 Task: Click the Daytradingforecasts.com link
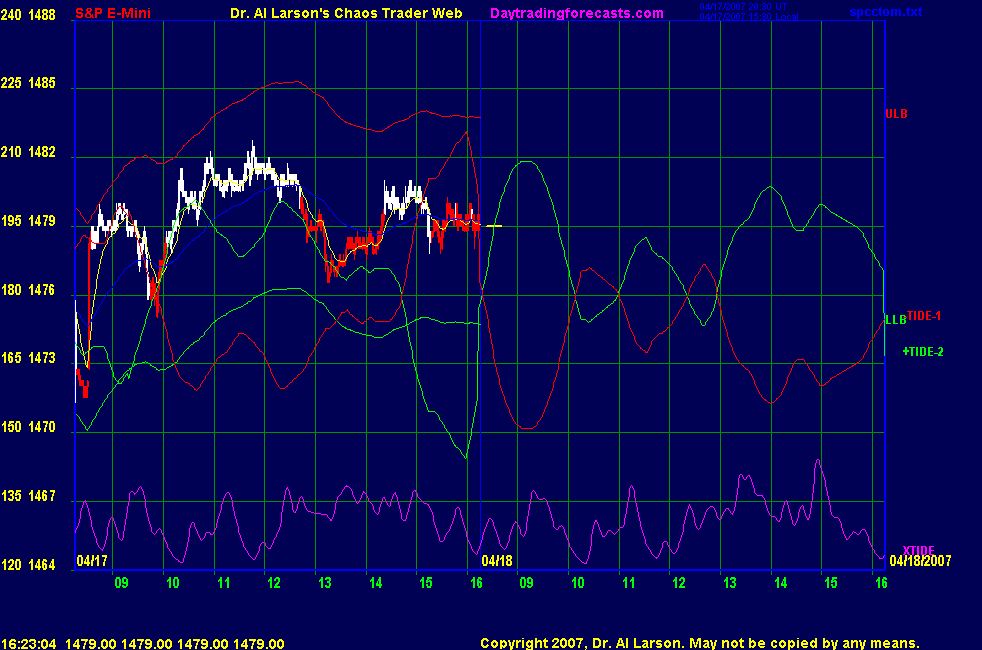[576, 13]
